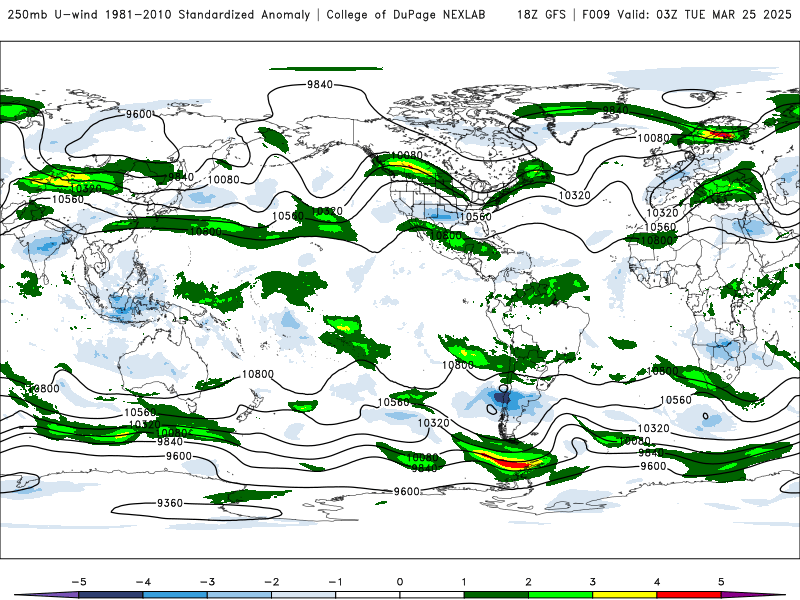800x600 pixels.
Task: Click the yellow 3 to 4 colorbar segment
Action: pyautogui.click(x=624, y=595)
